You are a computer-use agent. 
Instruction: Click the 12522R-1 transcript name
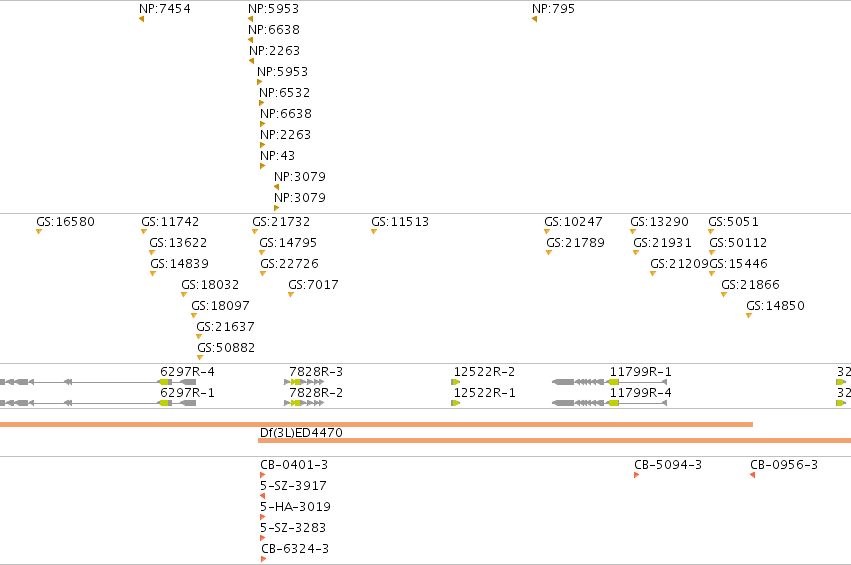coord(485,392)
